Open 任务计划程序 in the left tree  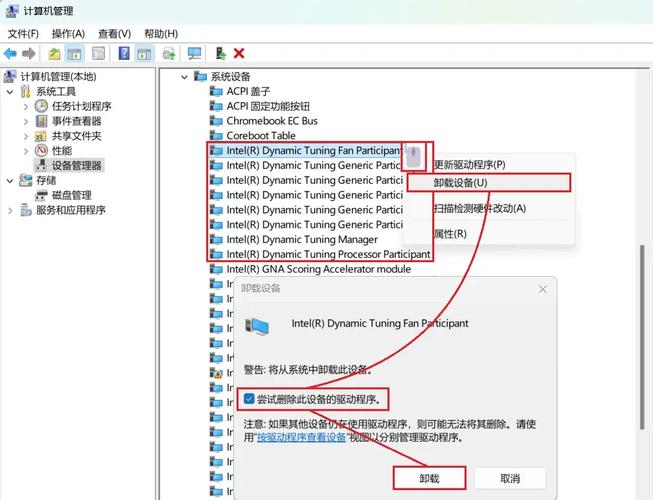click(80, 106)
